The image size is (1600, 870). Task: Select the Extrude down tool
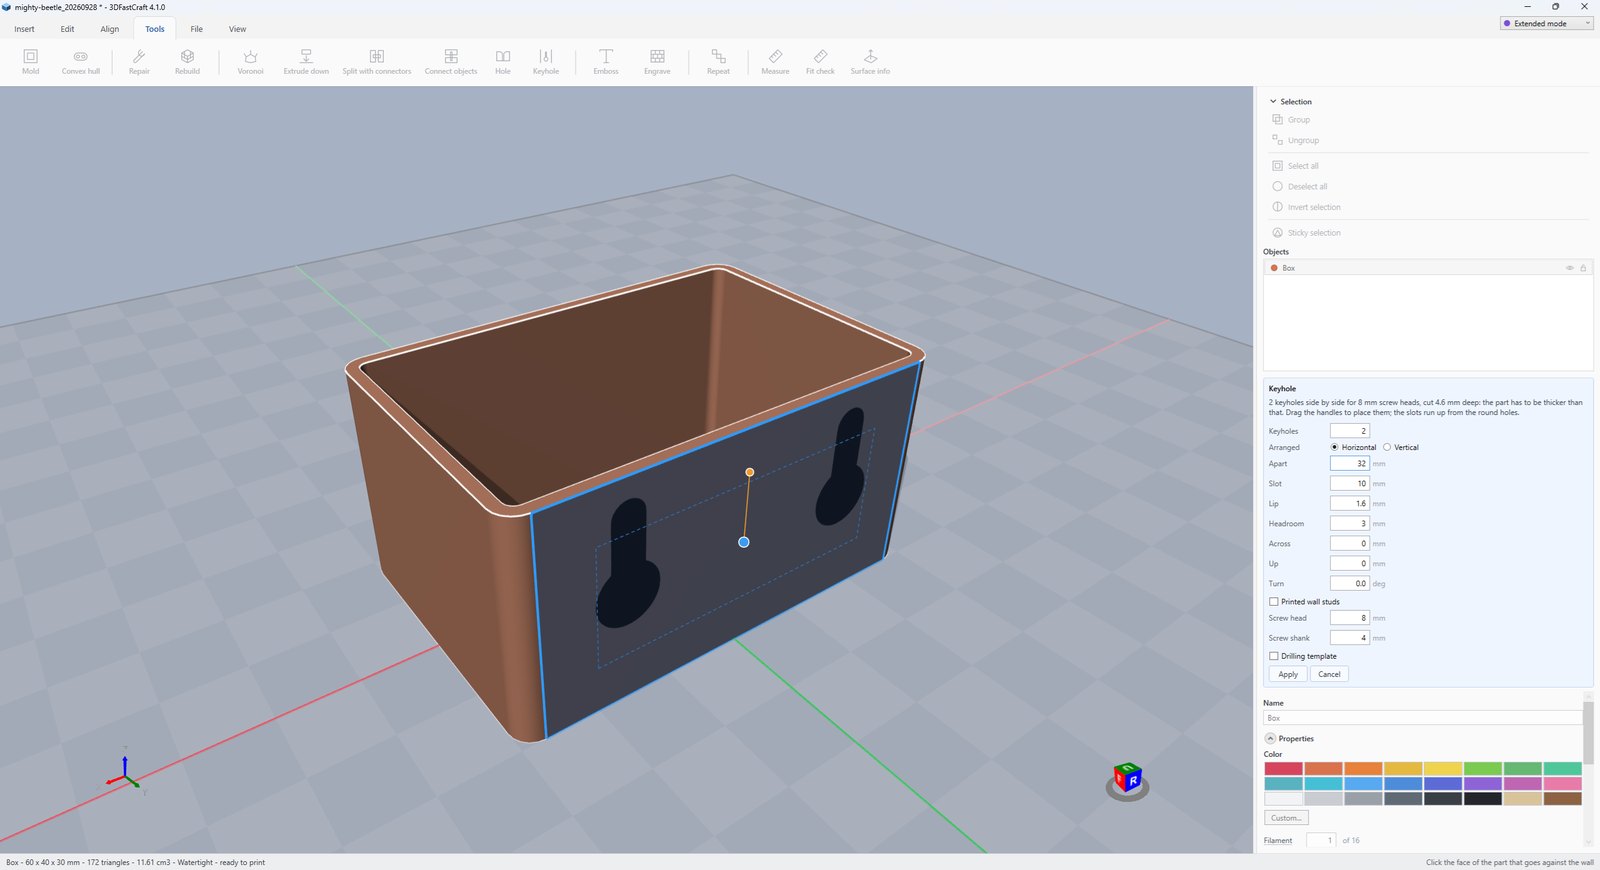tap(306, 62)
